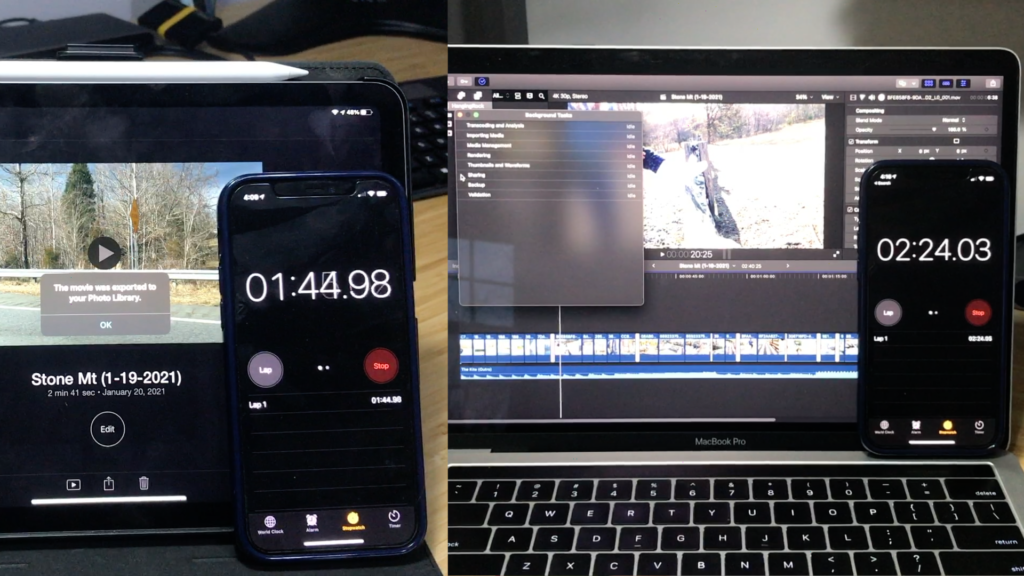1024x576 pixels.
Task: Tap the Edit button on the iPad
Action: click(x=107, y=429)
